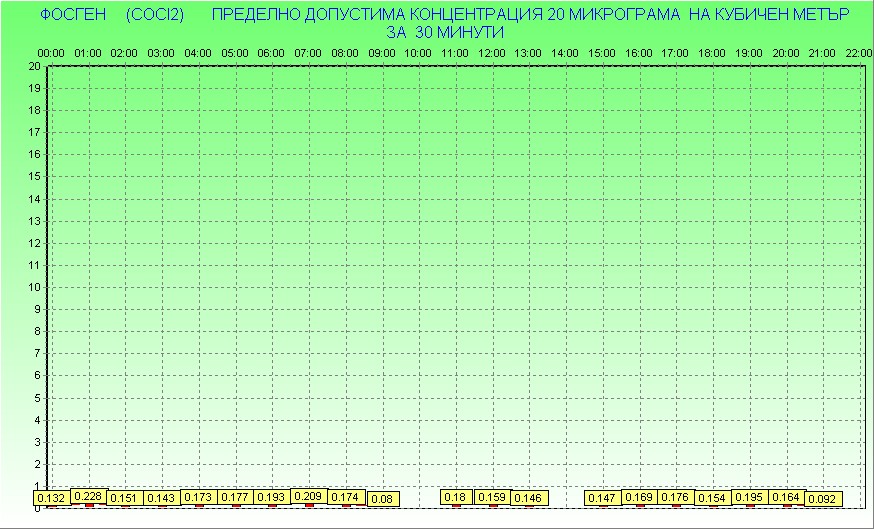Click the 17:00 time axis label

pyautogui.click(x=675, y=54)
